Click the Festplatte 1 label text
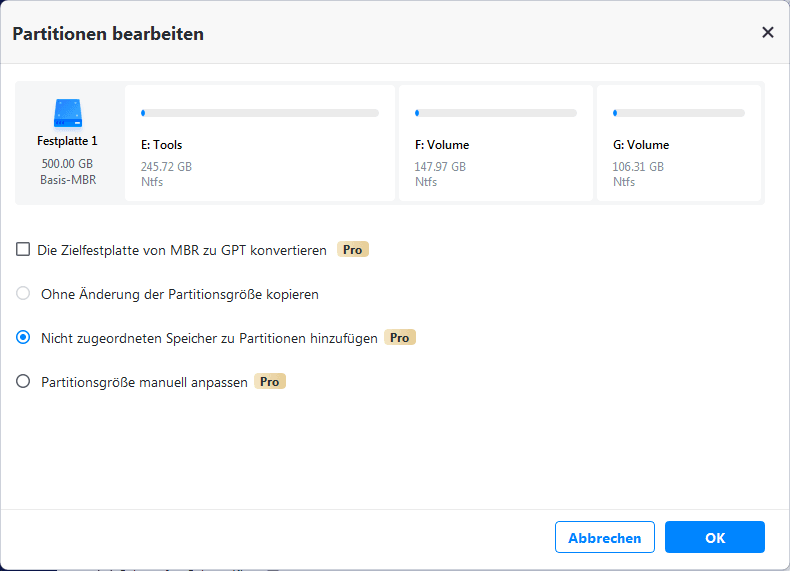The image size is (790, 571). 68,141
